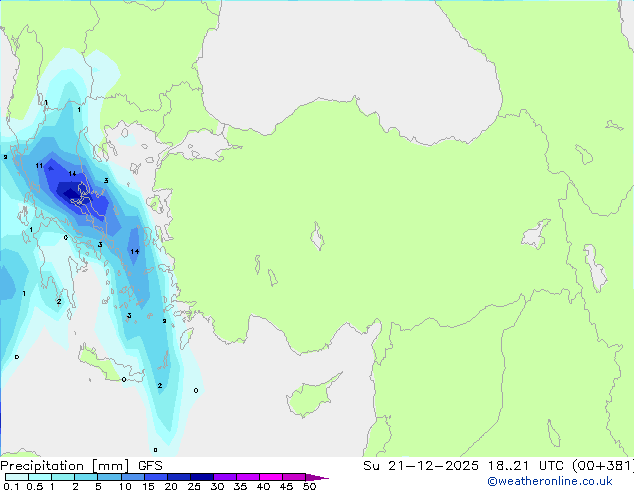The height and width of the screenshot is (490, 634).
Task: Click the "30" legend scale label
Action: (x=217, y=486)
